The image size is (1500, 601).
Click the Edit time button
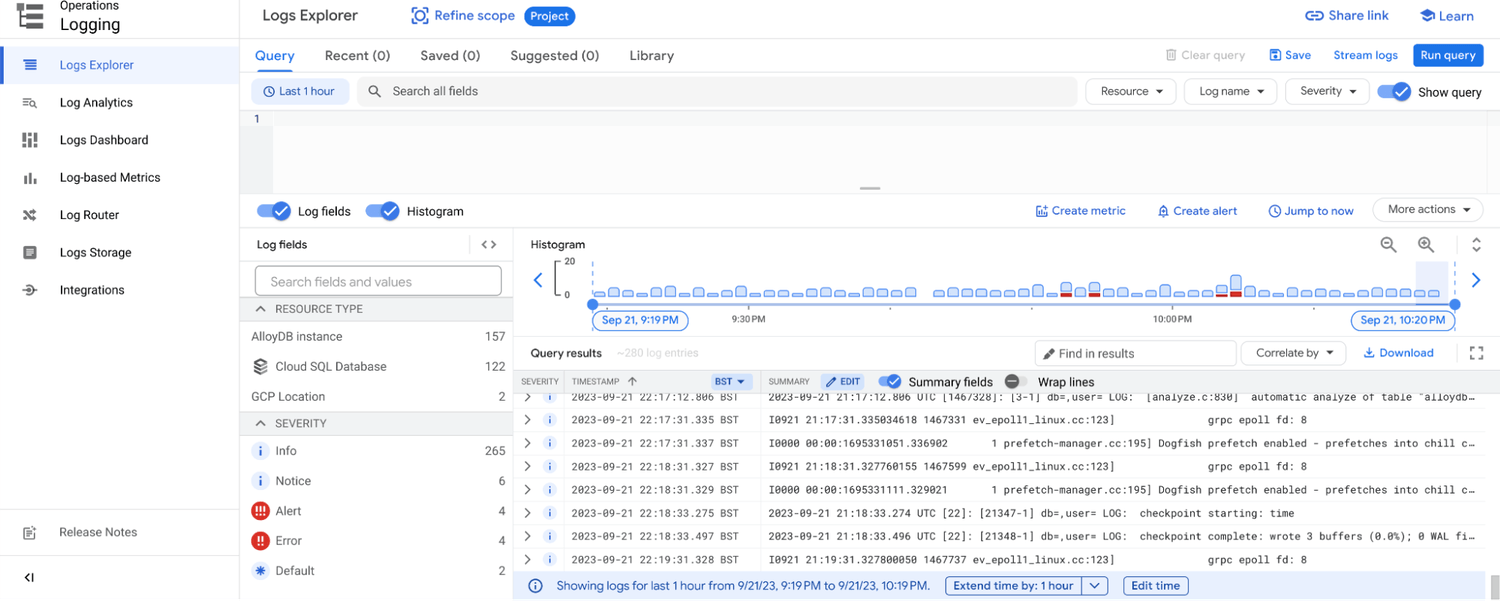click(x=1156, y=586)
